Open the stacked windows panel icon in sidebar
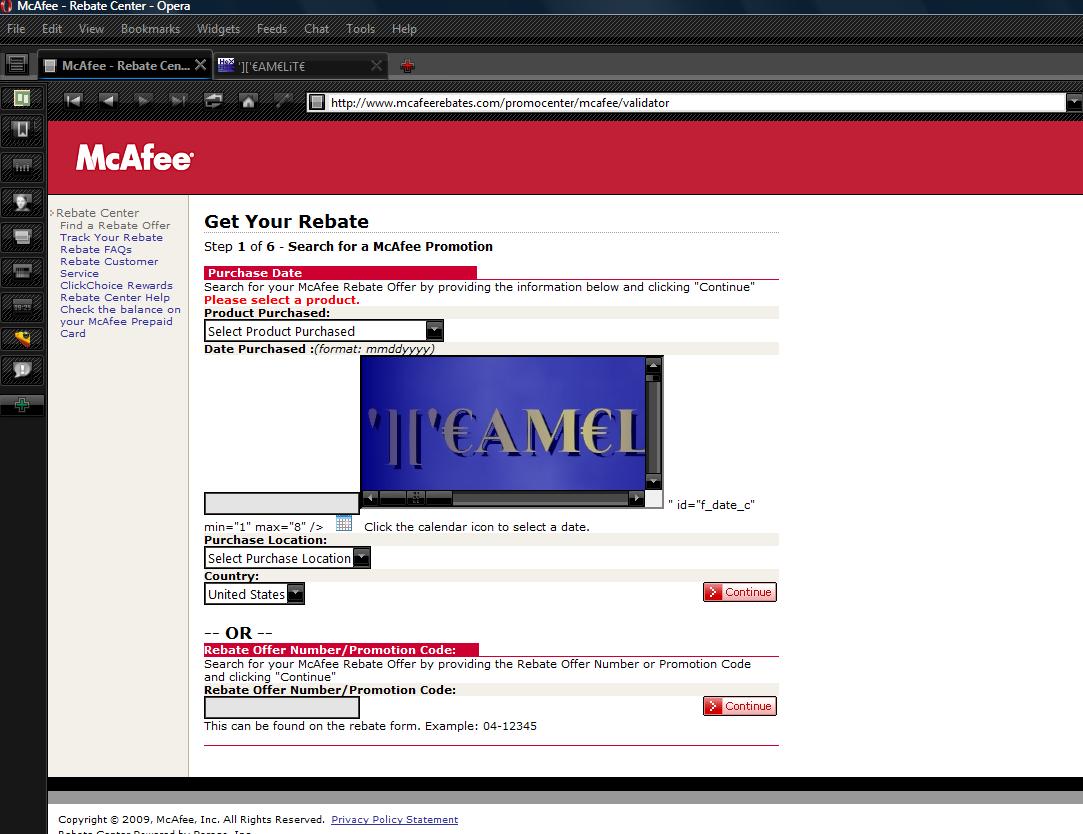The height and width of the screenshot is (834, 1083). (x=22, y=237)
